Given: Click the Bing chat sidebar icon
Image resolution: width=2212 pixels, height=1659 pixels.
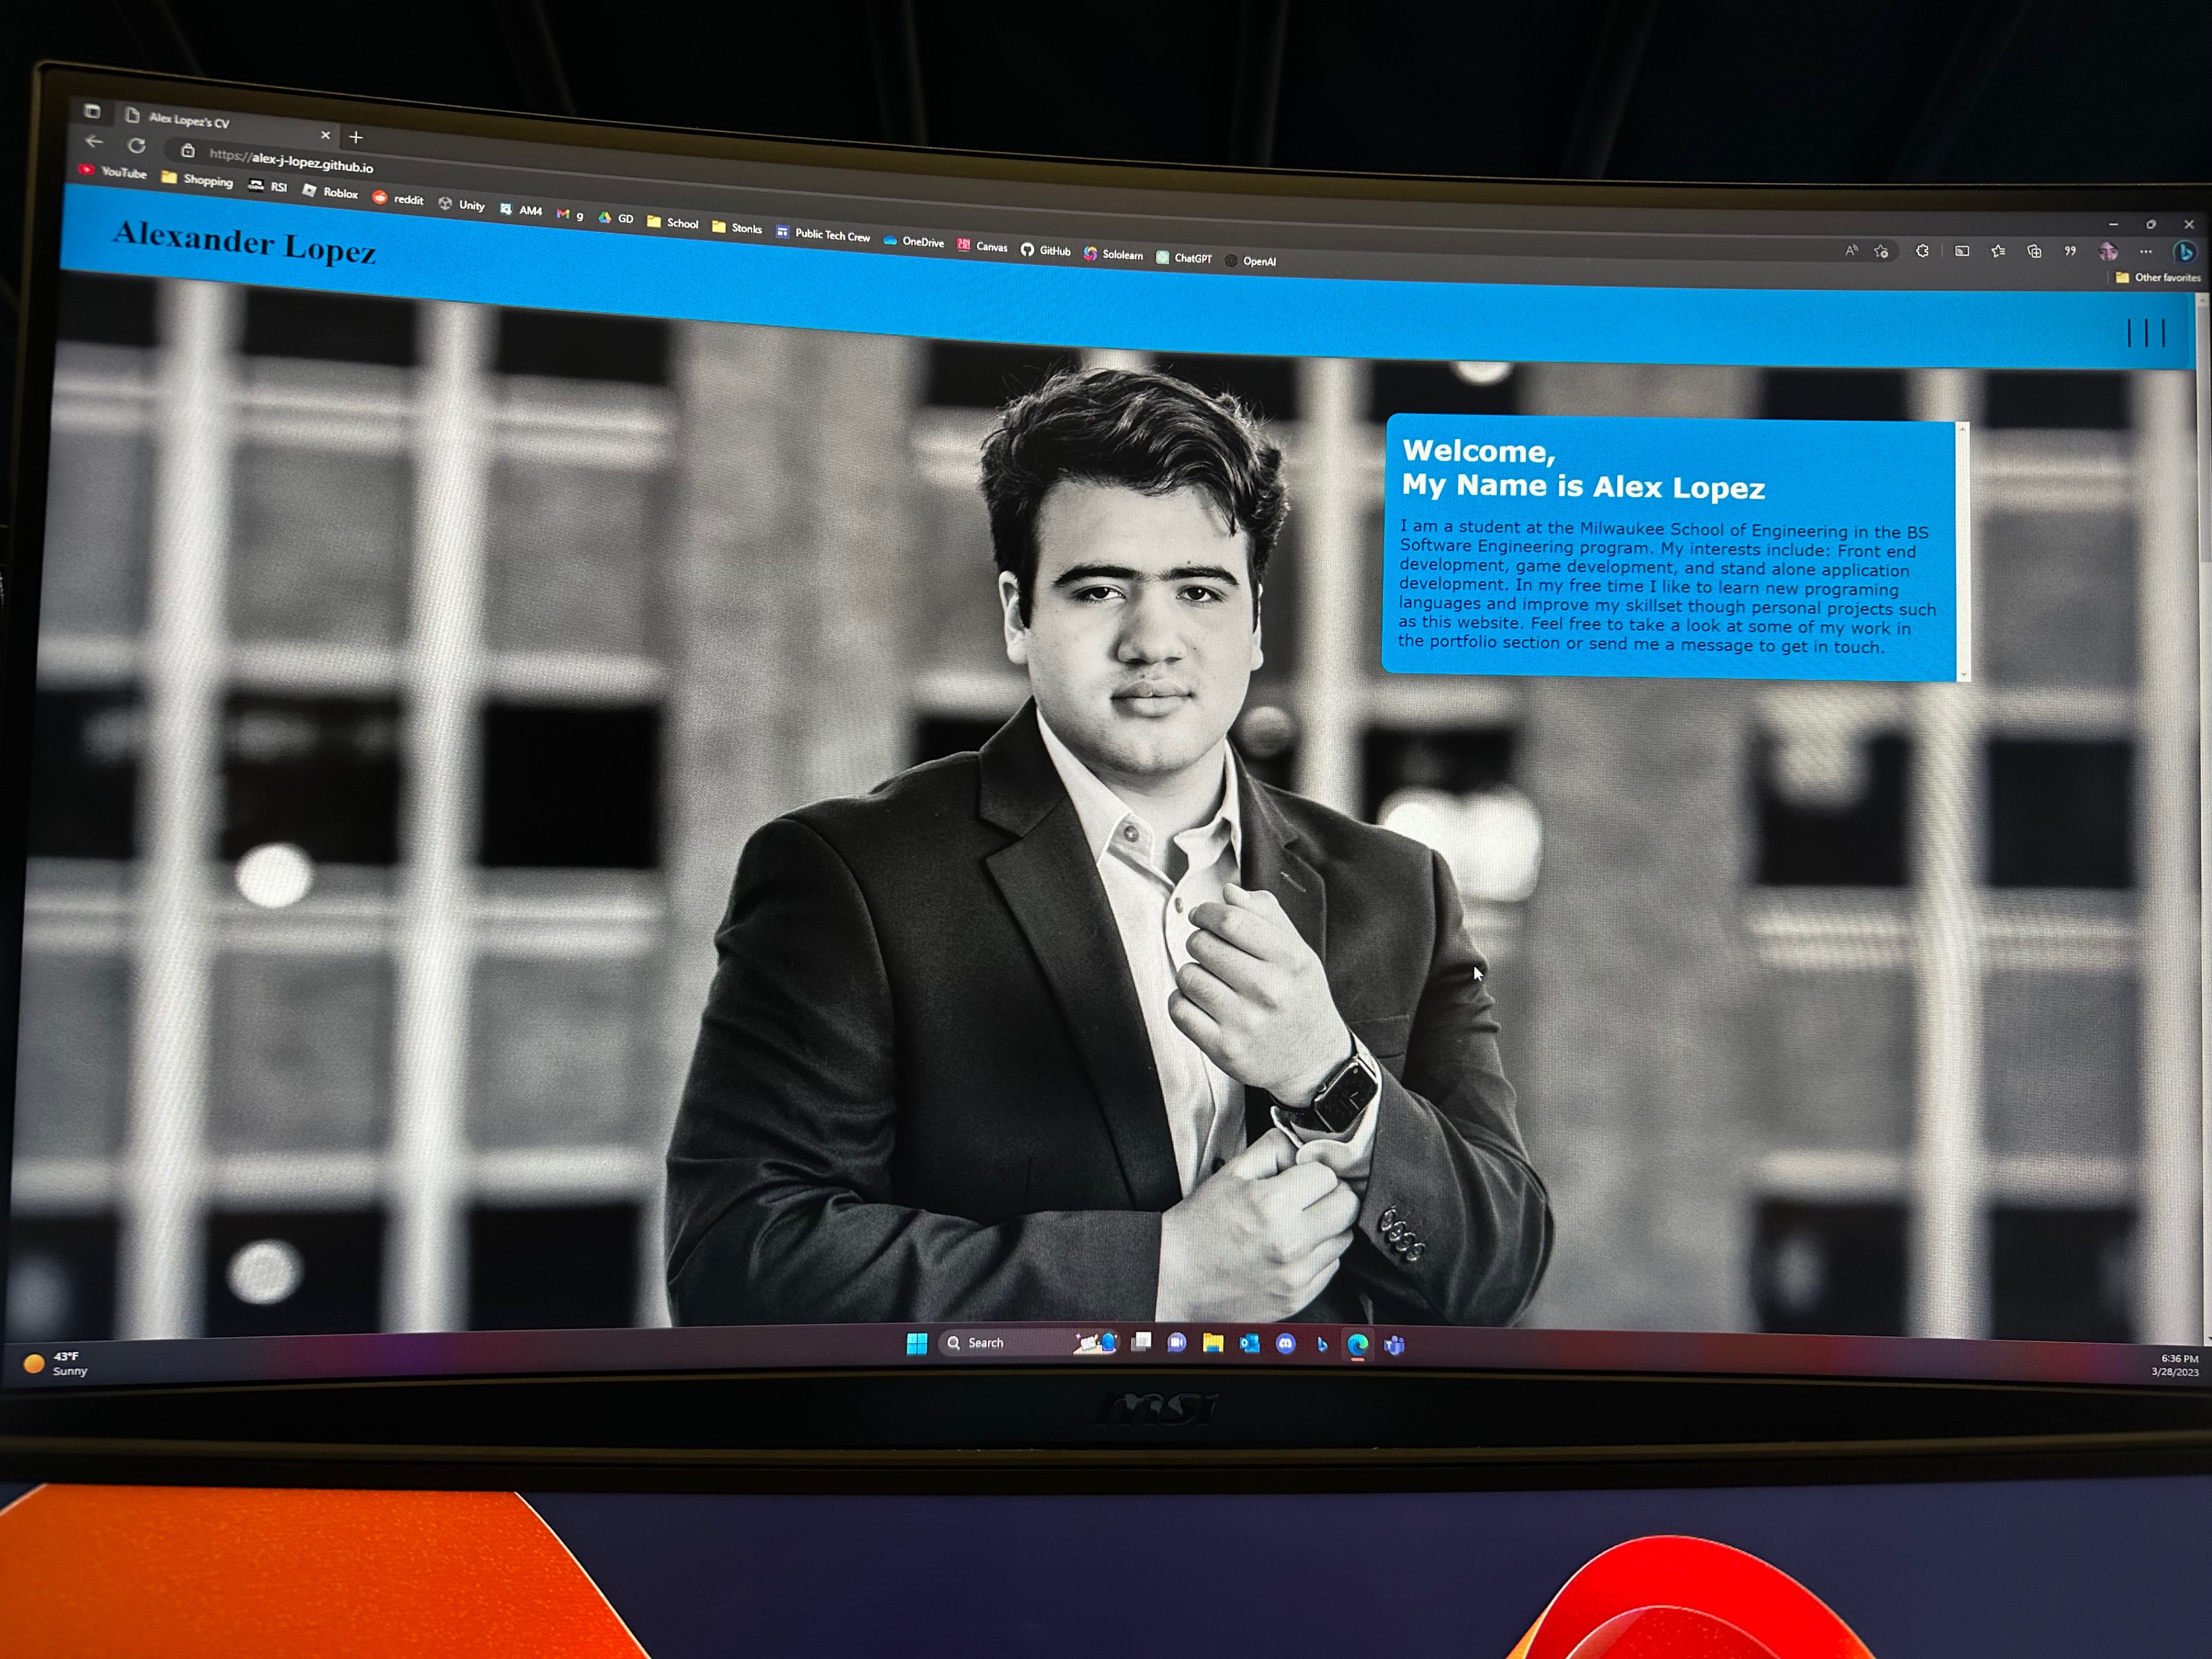Looking at the screenshot, I should pyautogui.click(x=2185, y=252).
